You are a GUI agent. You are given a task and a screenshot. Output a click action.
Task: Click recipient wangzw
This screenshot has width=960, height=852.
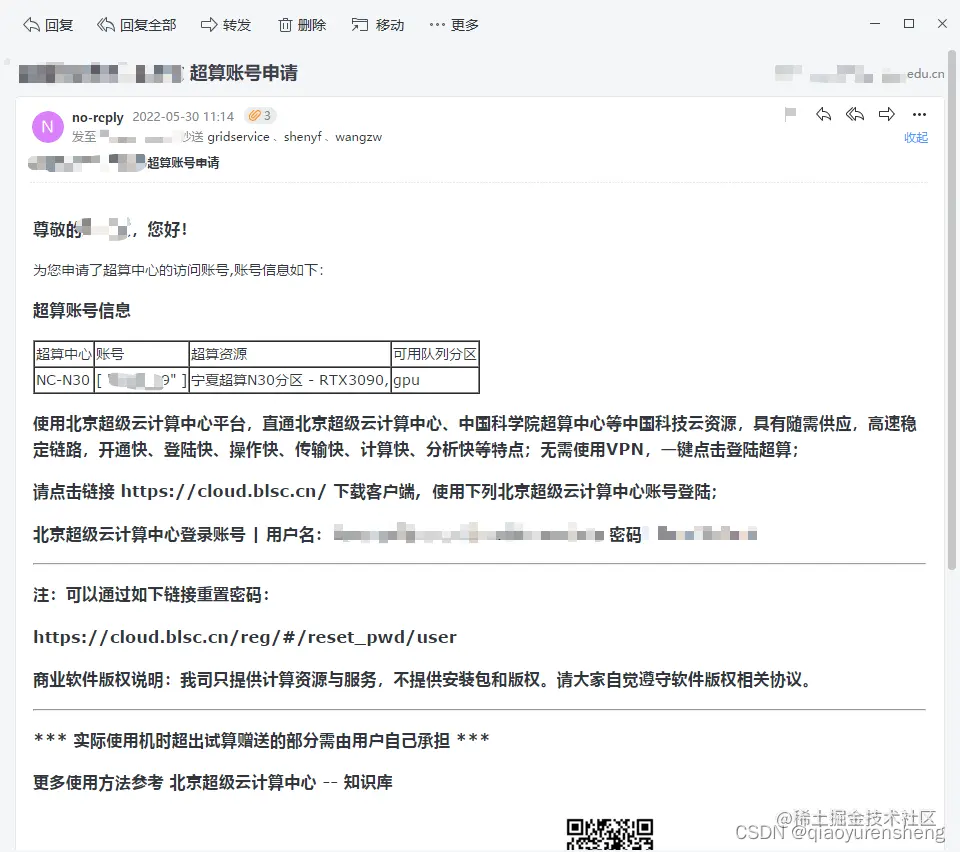click(359, 137)
